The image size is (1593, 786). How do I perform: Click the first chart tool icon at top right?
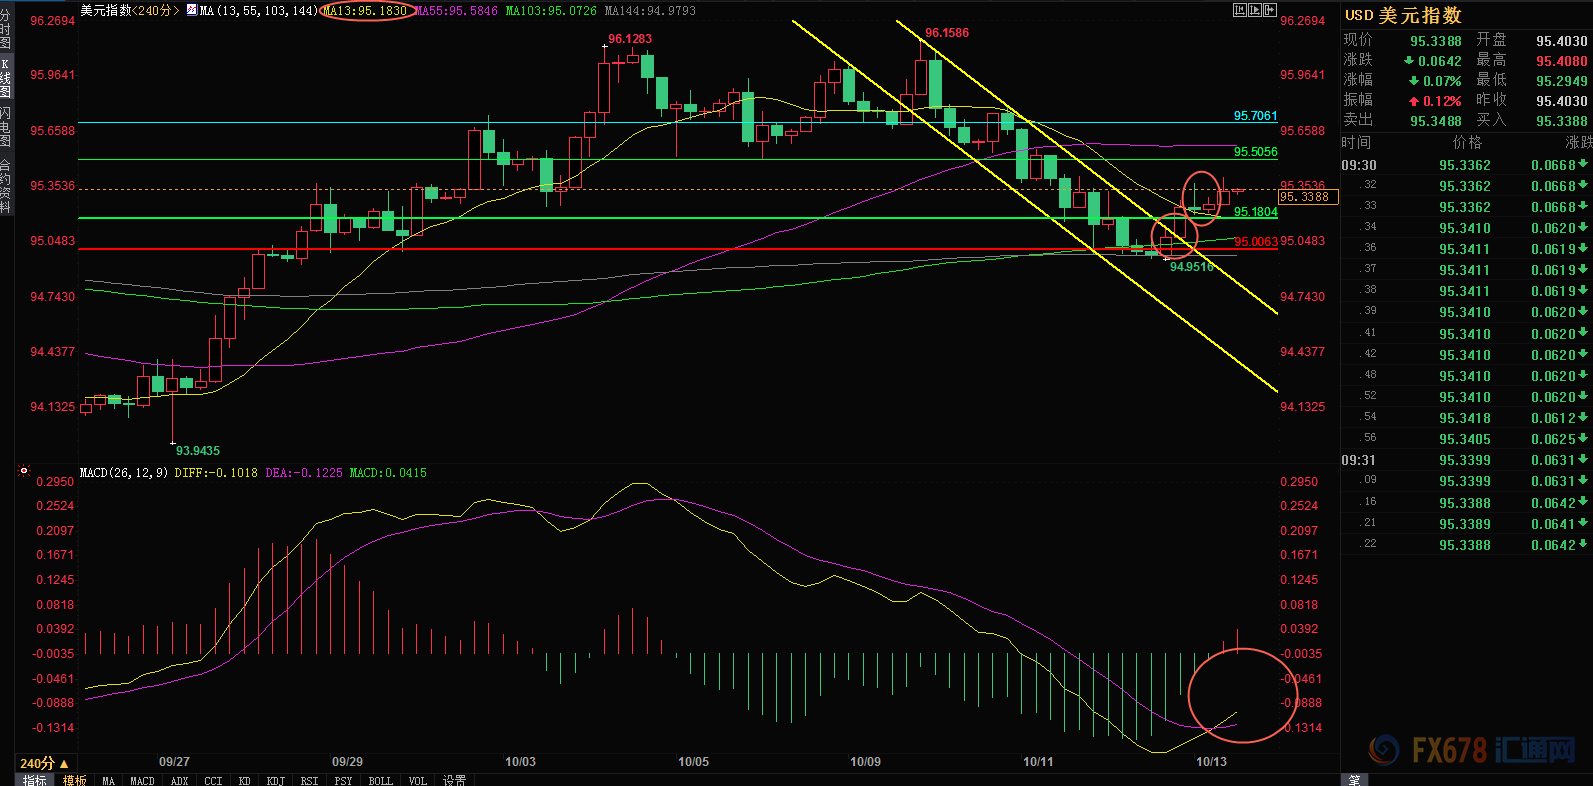pos(1240,10)
